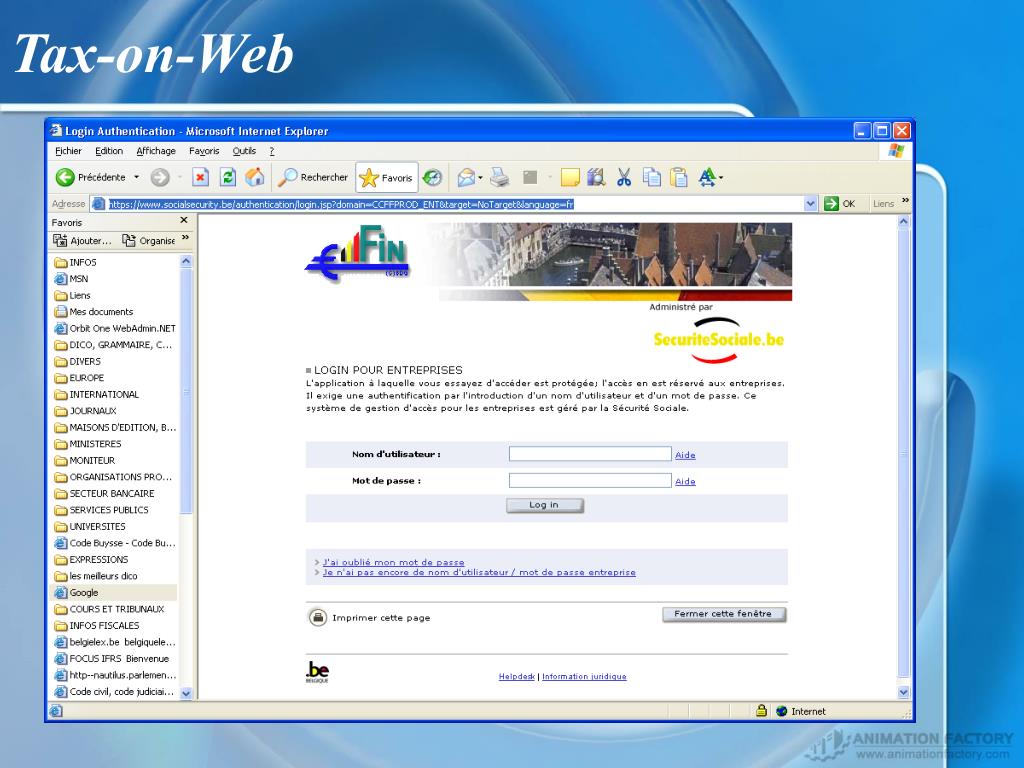
Task: Expand Favoris panel toolbar overflow chevron
Action: (185, 238)
